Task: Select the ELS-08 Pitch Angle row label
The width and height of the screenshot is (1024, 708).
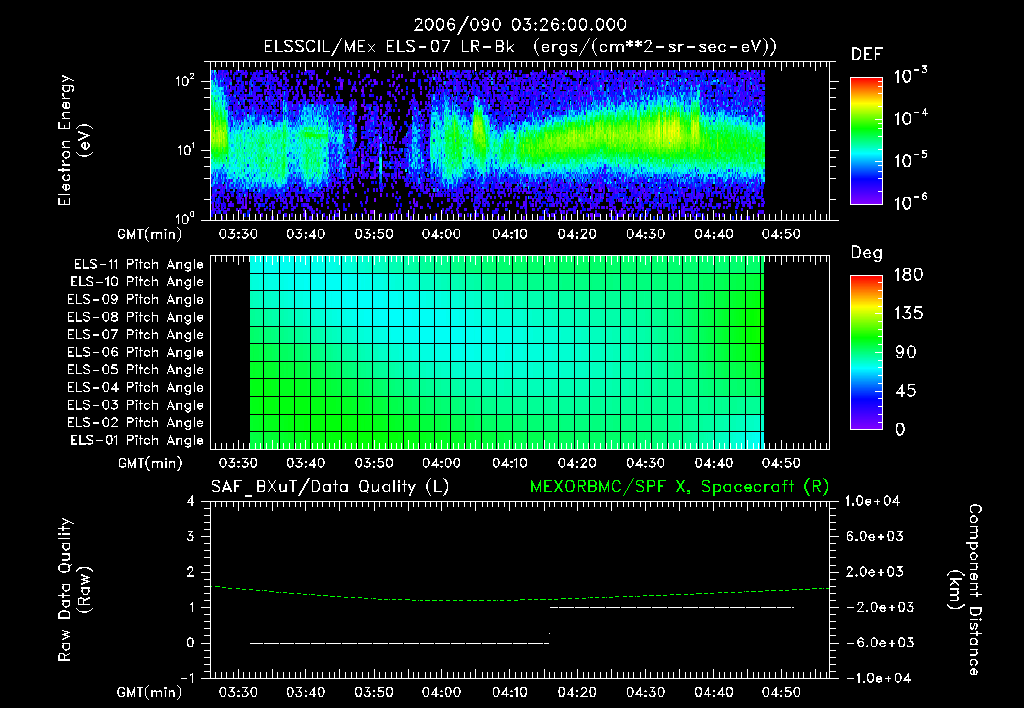Action: 136,317
